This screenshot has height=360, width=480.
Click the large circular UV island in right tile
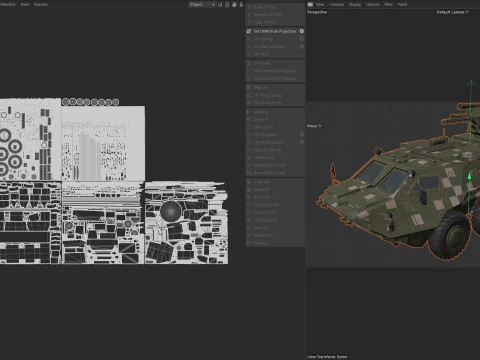(x=171, y=211)
